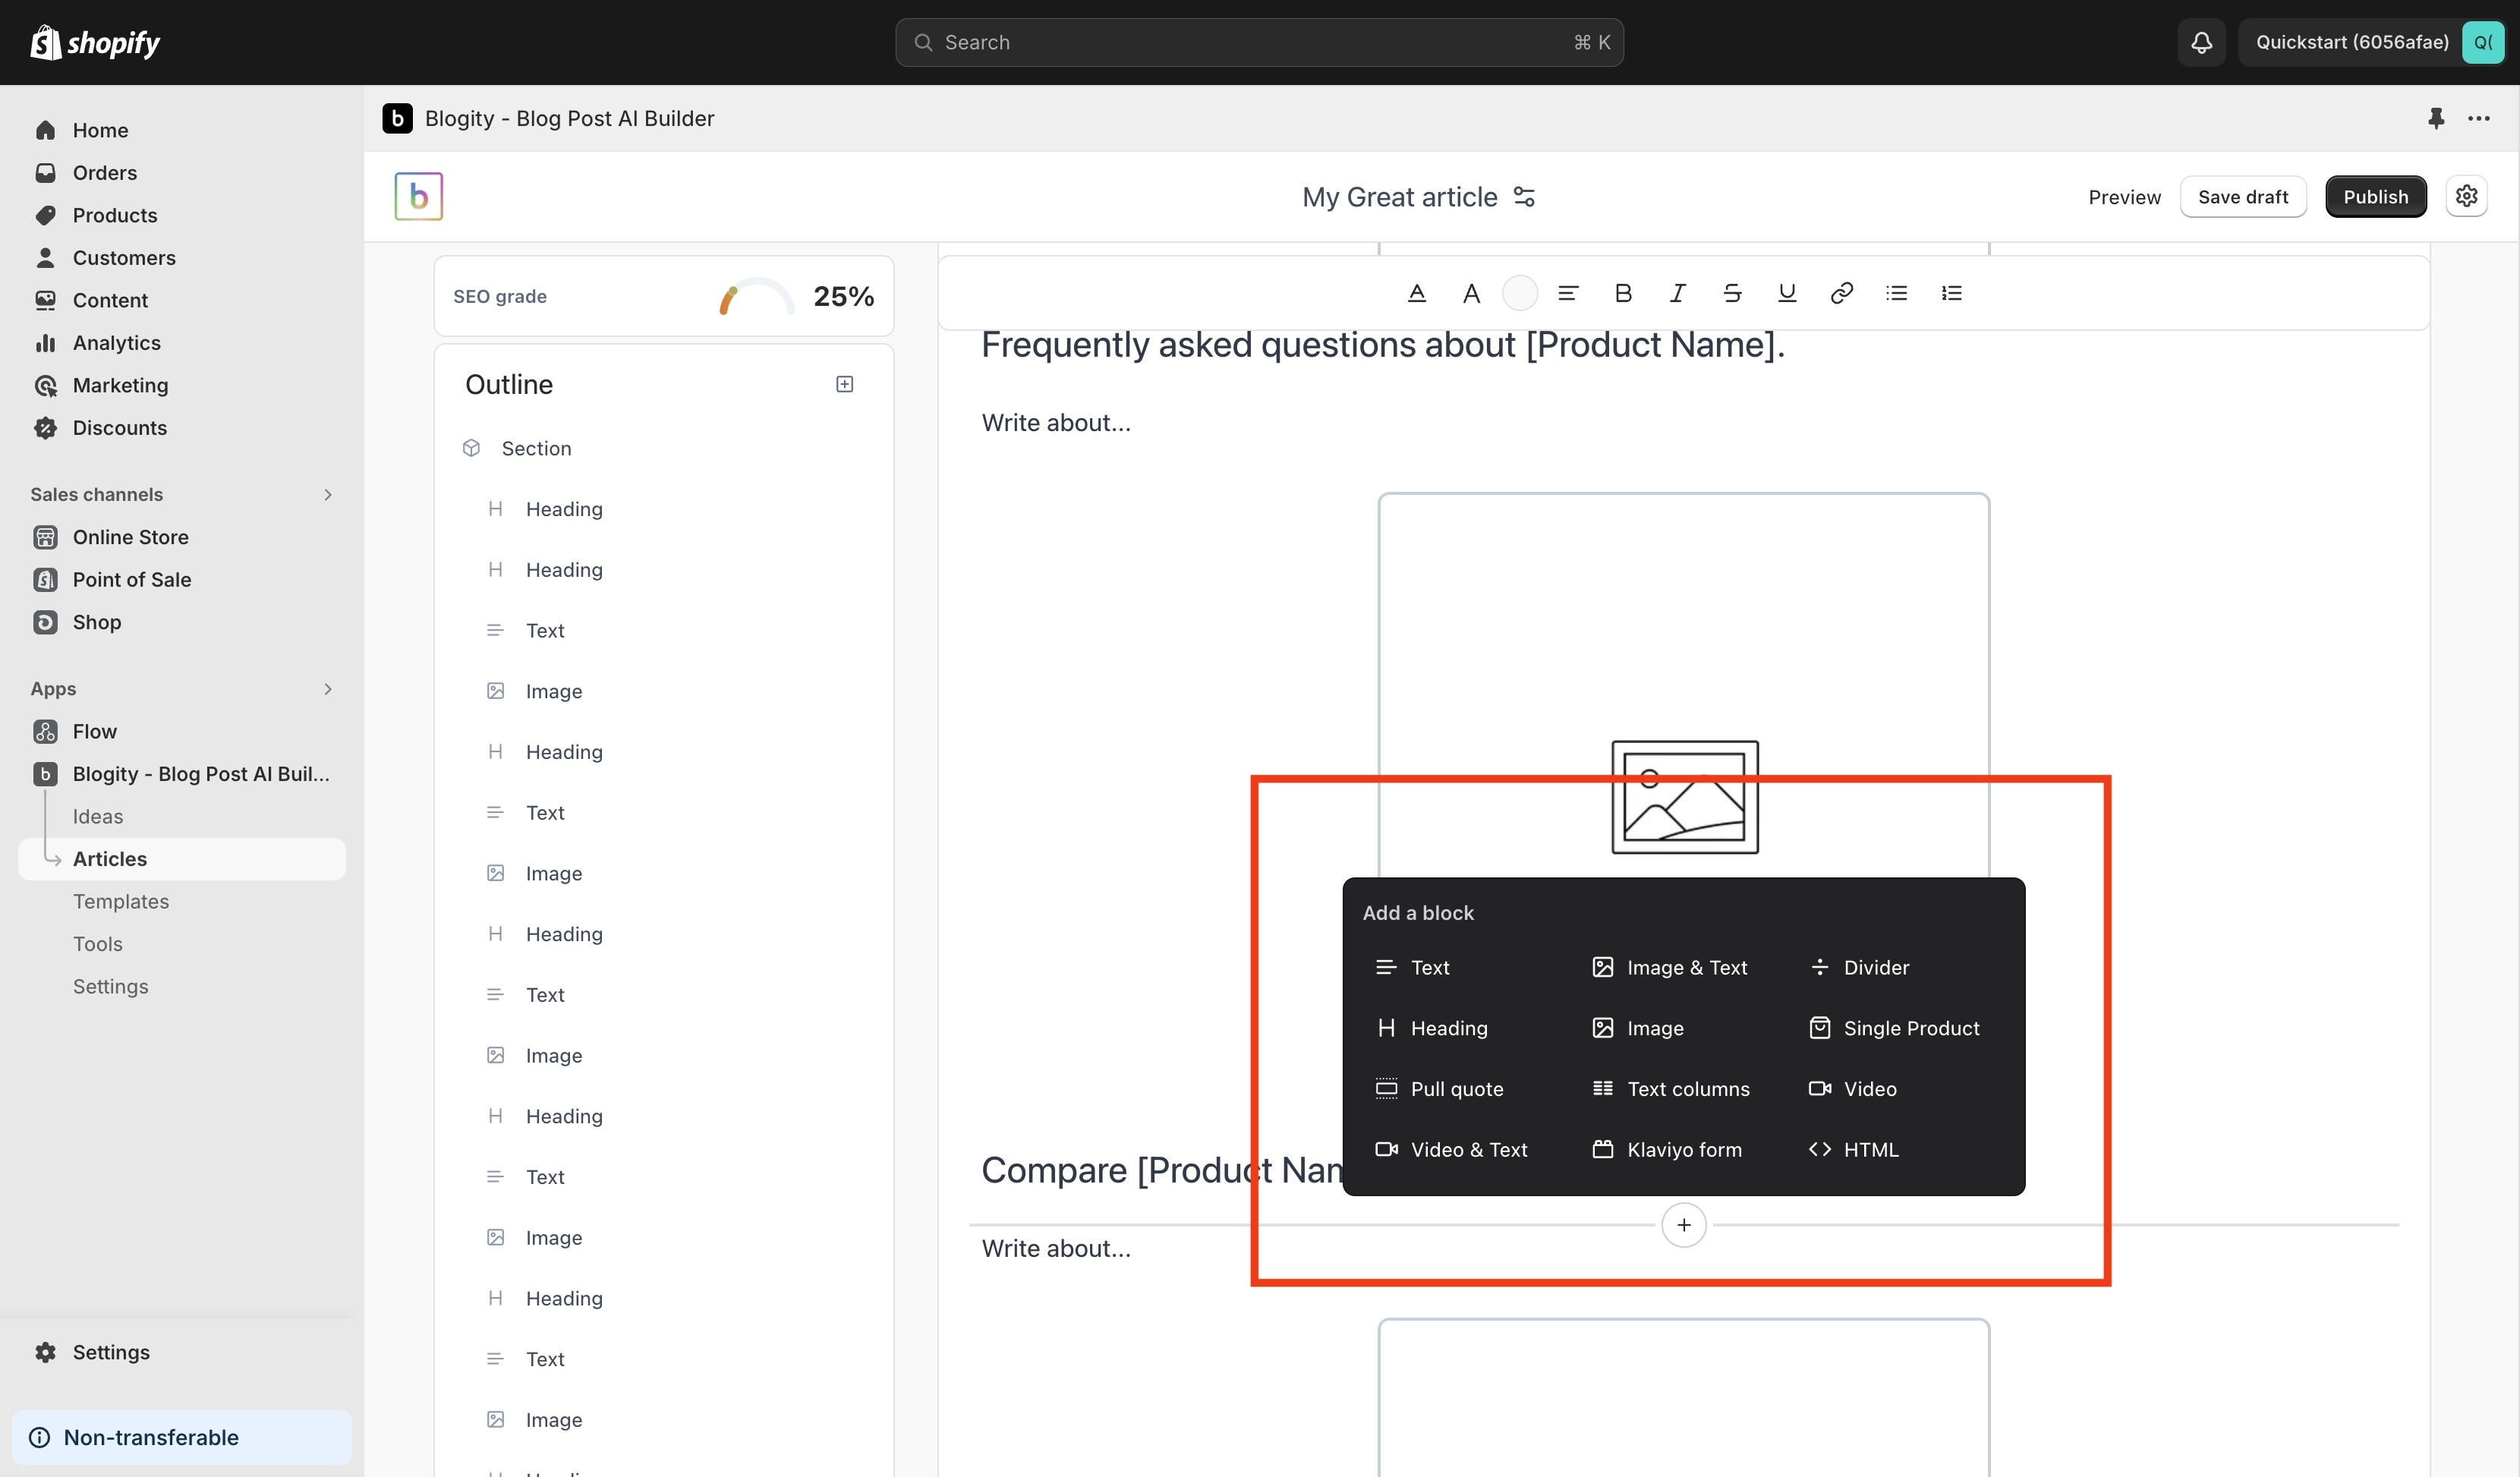Toggle underline formatting
Viewport: 2520px width, 1477px height.
click(x=1787, y=293)
